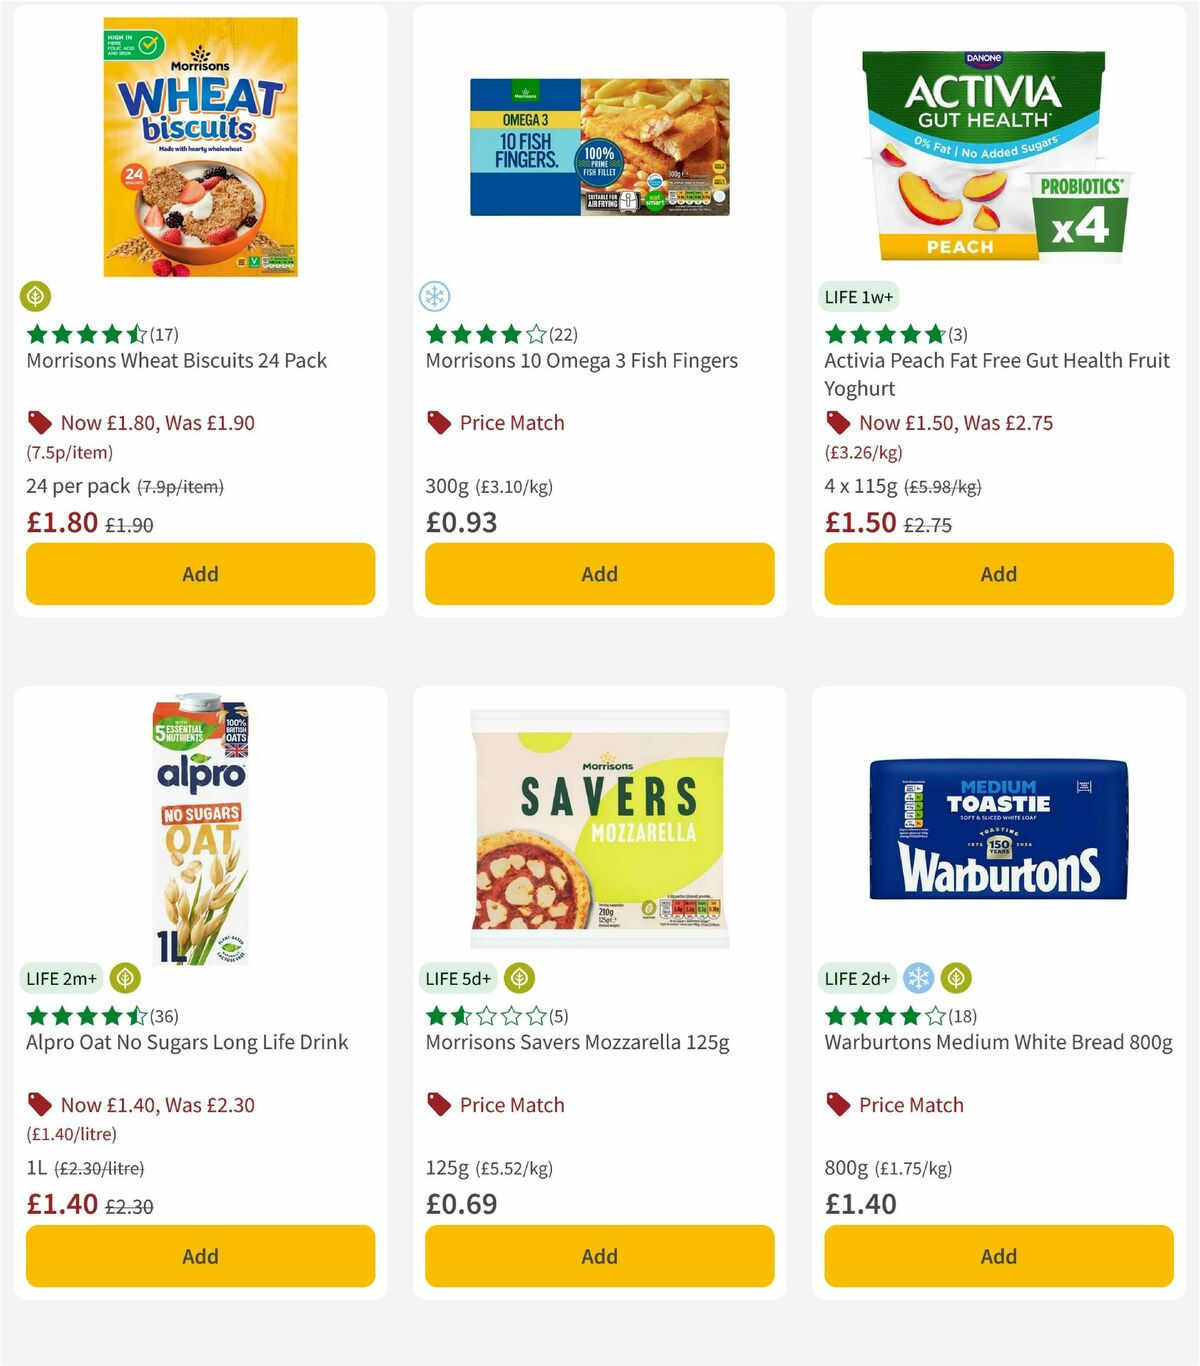
Task: Open Warburtons Medium White Bread product page
Action: pyautogui.click(x=998, y=1042)
